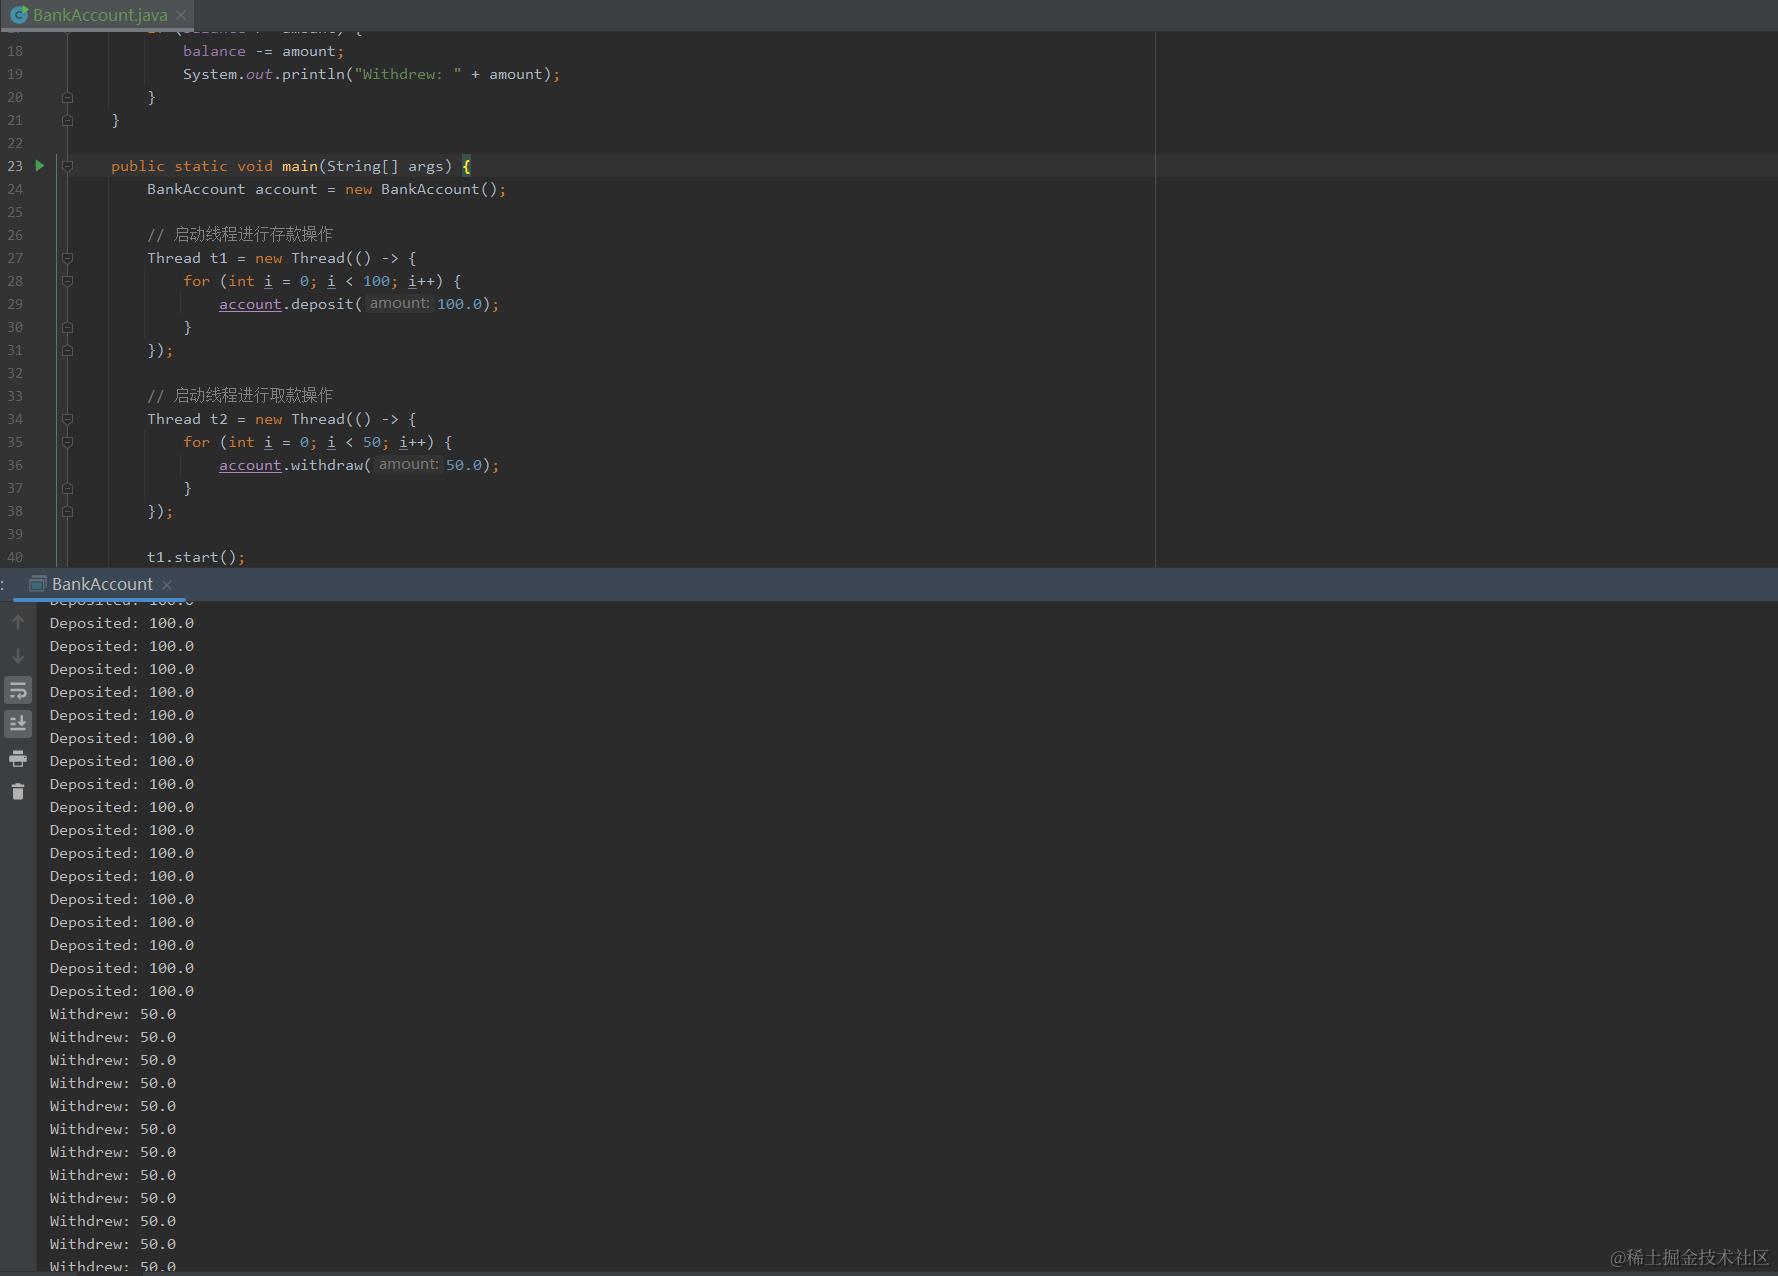
Task: Click the amount: hint in deposit call
Action: [x=399, y=303]
